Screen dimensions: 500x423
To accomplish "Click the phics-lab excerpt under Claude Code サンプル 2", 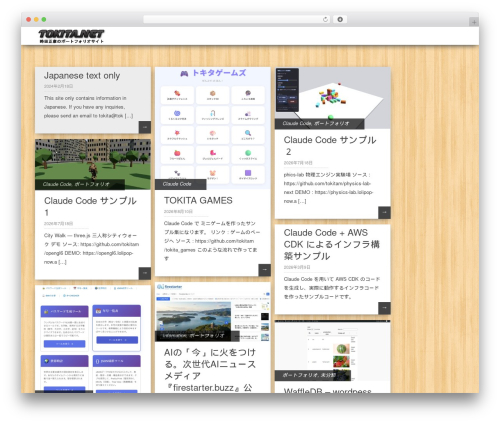I will (x=328, y=188).
